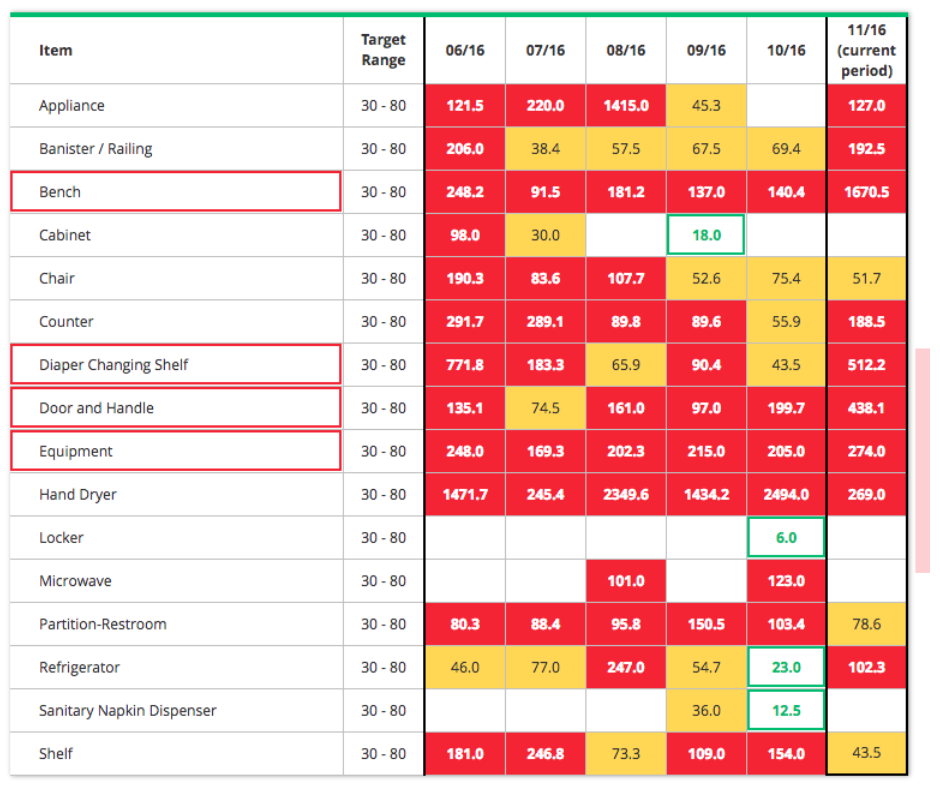Select the Equipment row label
Image resolution: width=940 pixels, height=794 pixels.
pos(175,451)
